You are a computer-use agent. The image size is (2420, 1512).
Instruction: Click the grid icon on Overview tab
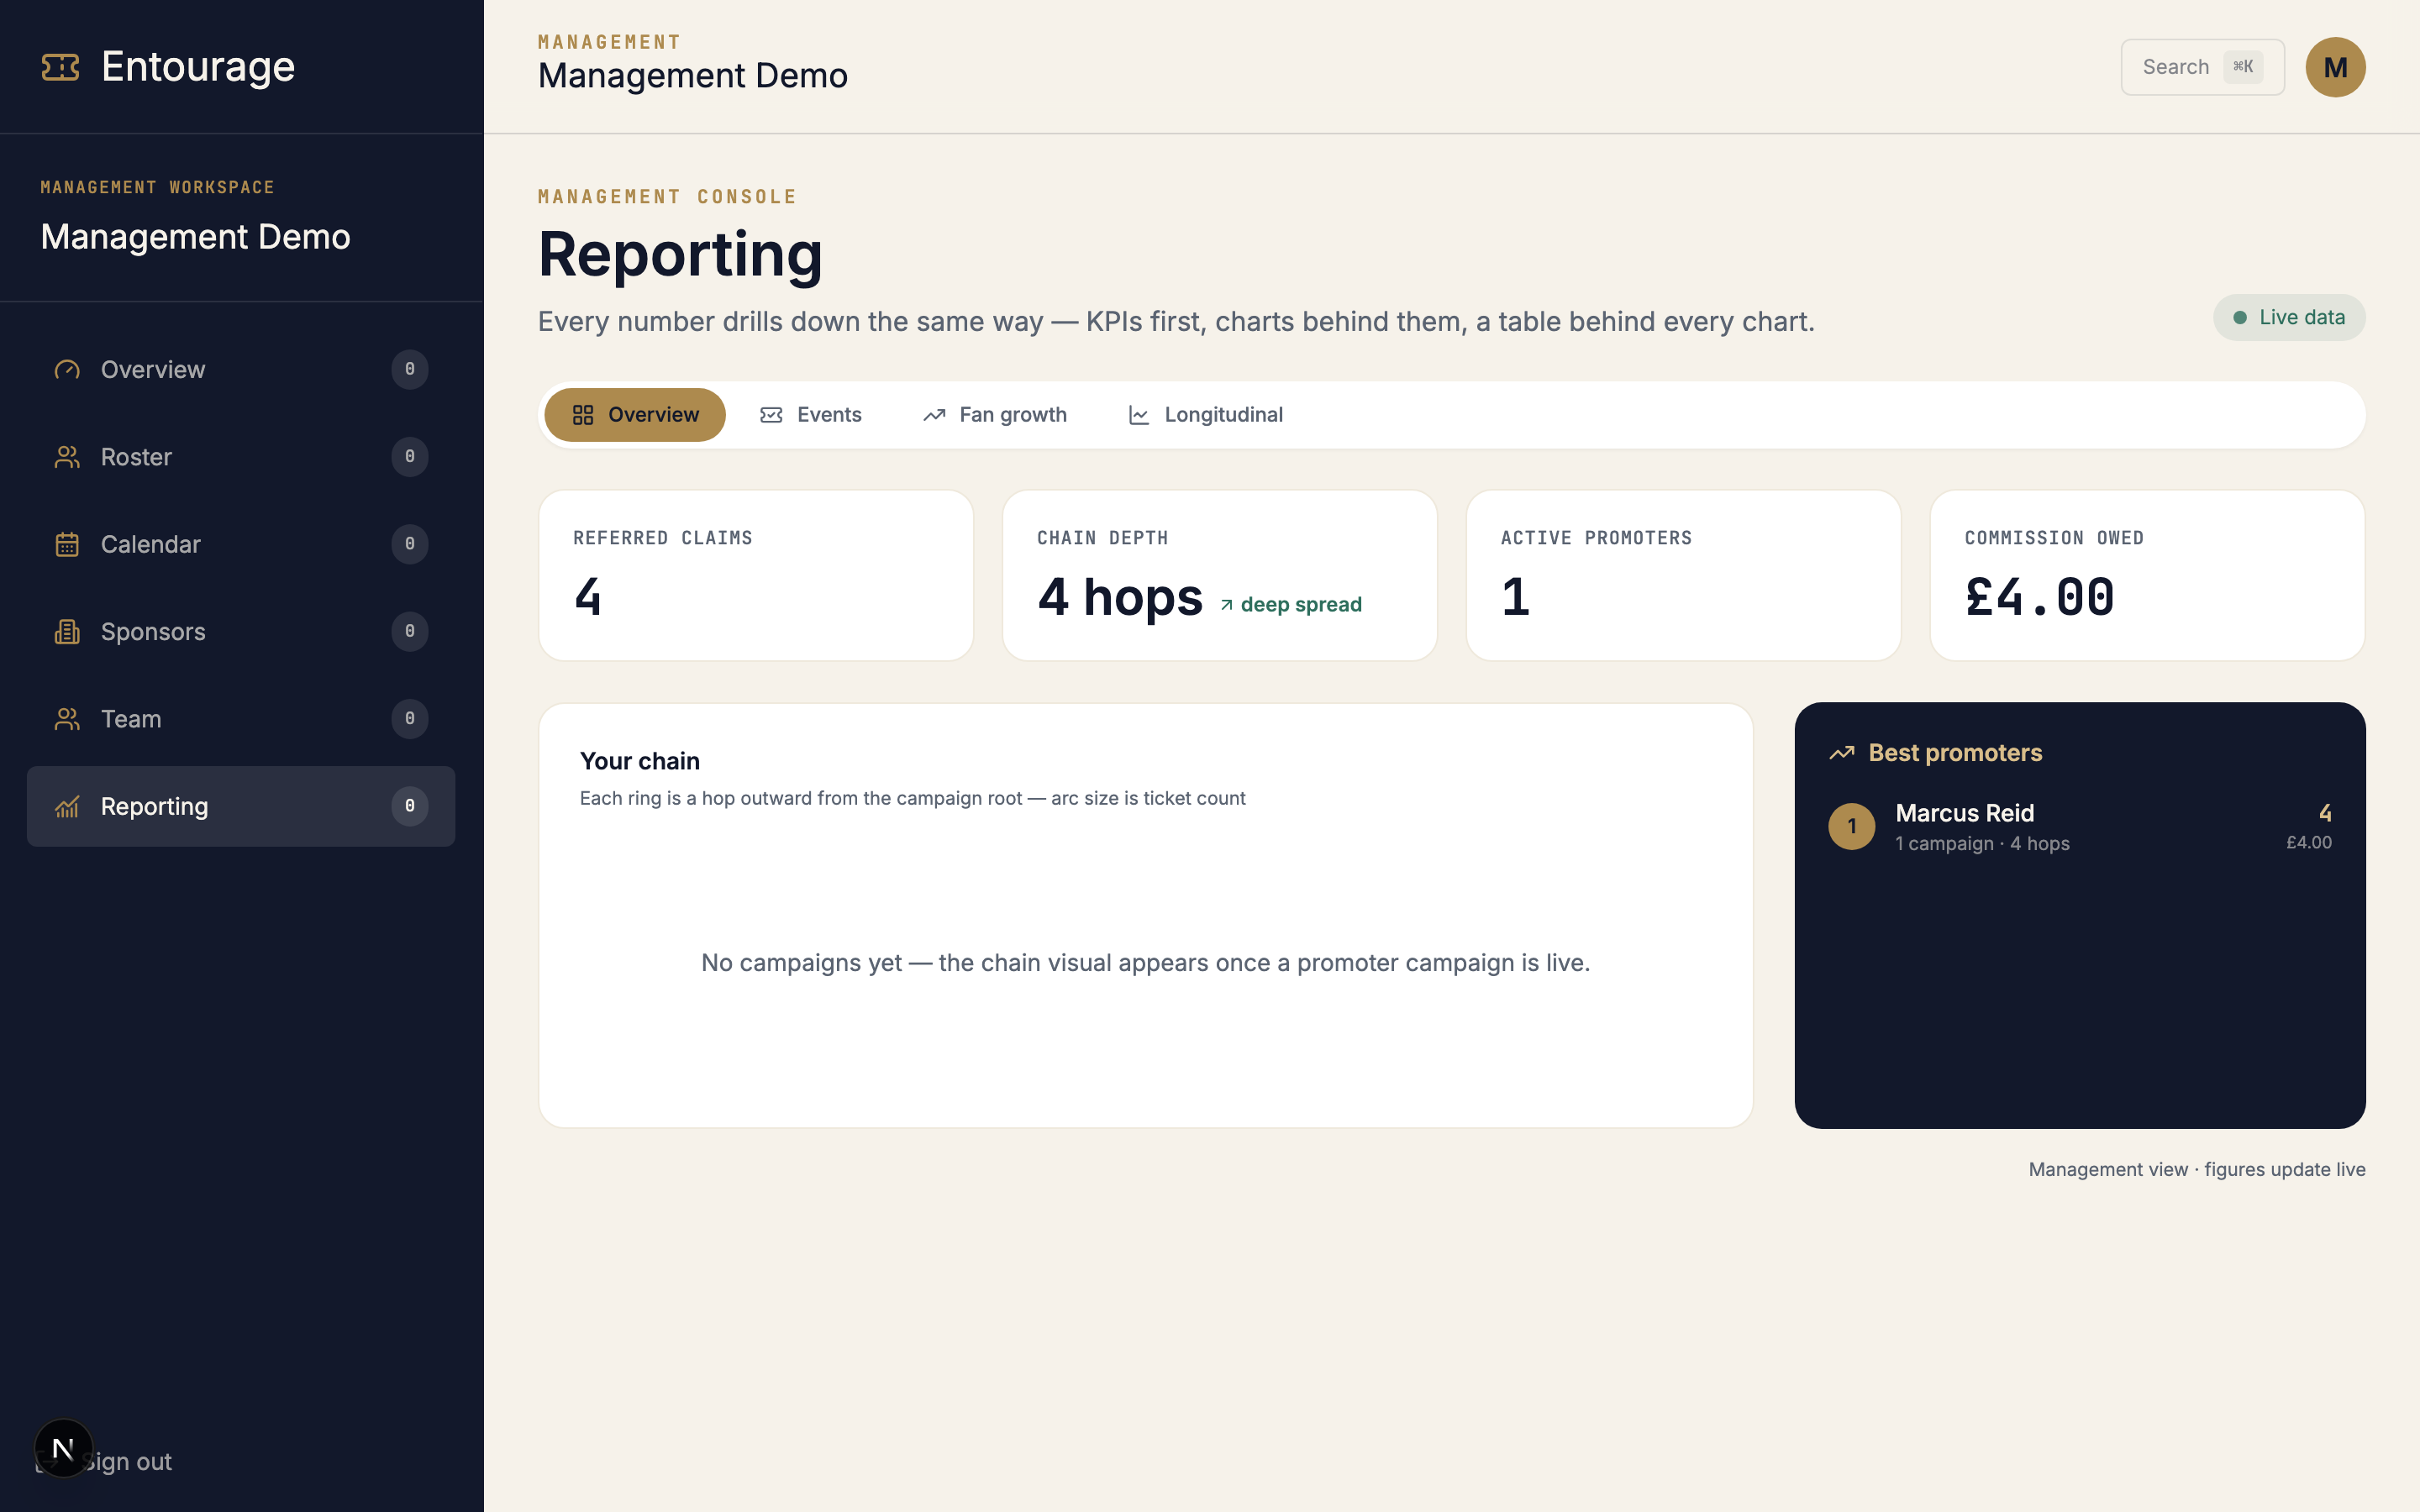coord(583,415)
